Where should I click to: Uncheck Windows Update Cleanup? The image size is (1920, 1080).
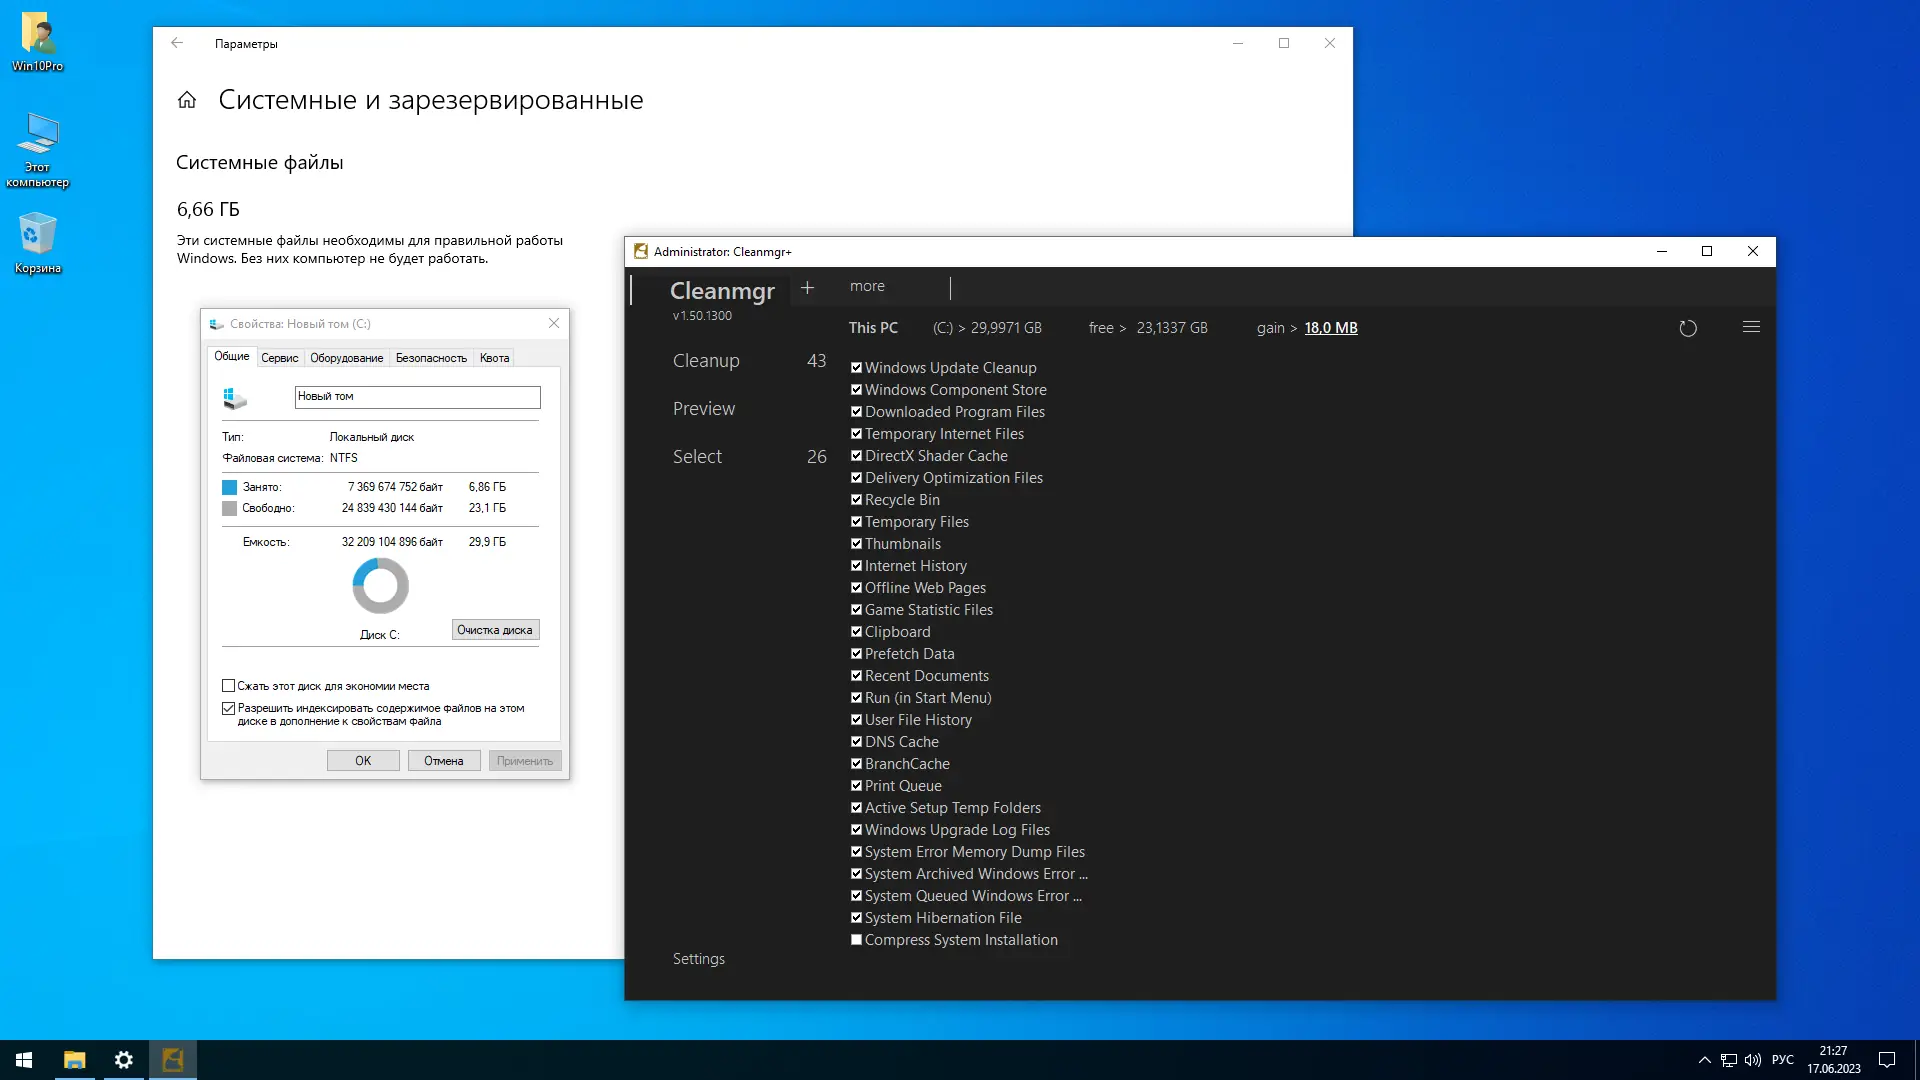click(856, 368)
